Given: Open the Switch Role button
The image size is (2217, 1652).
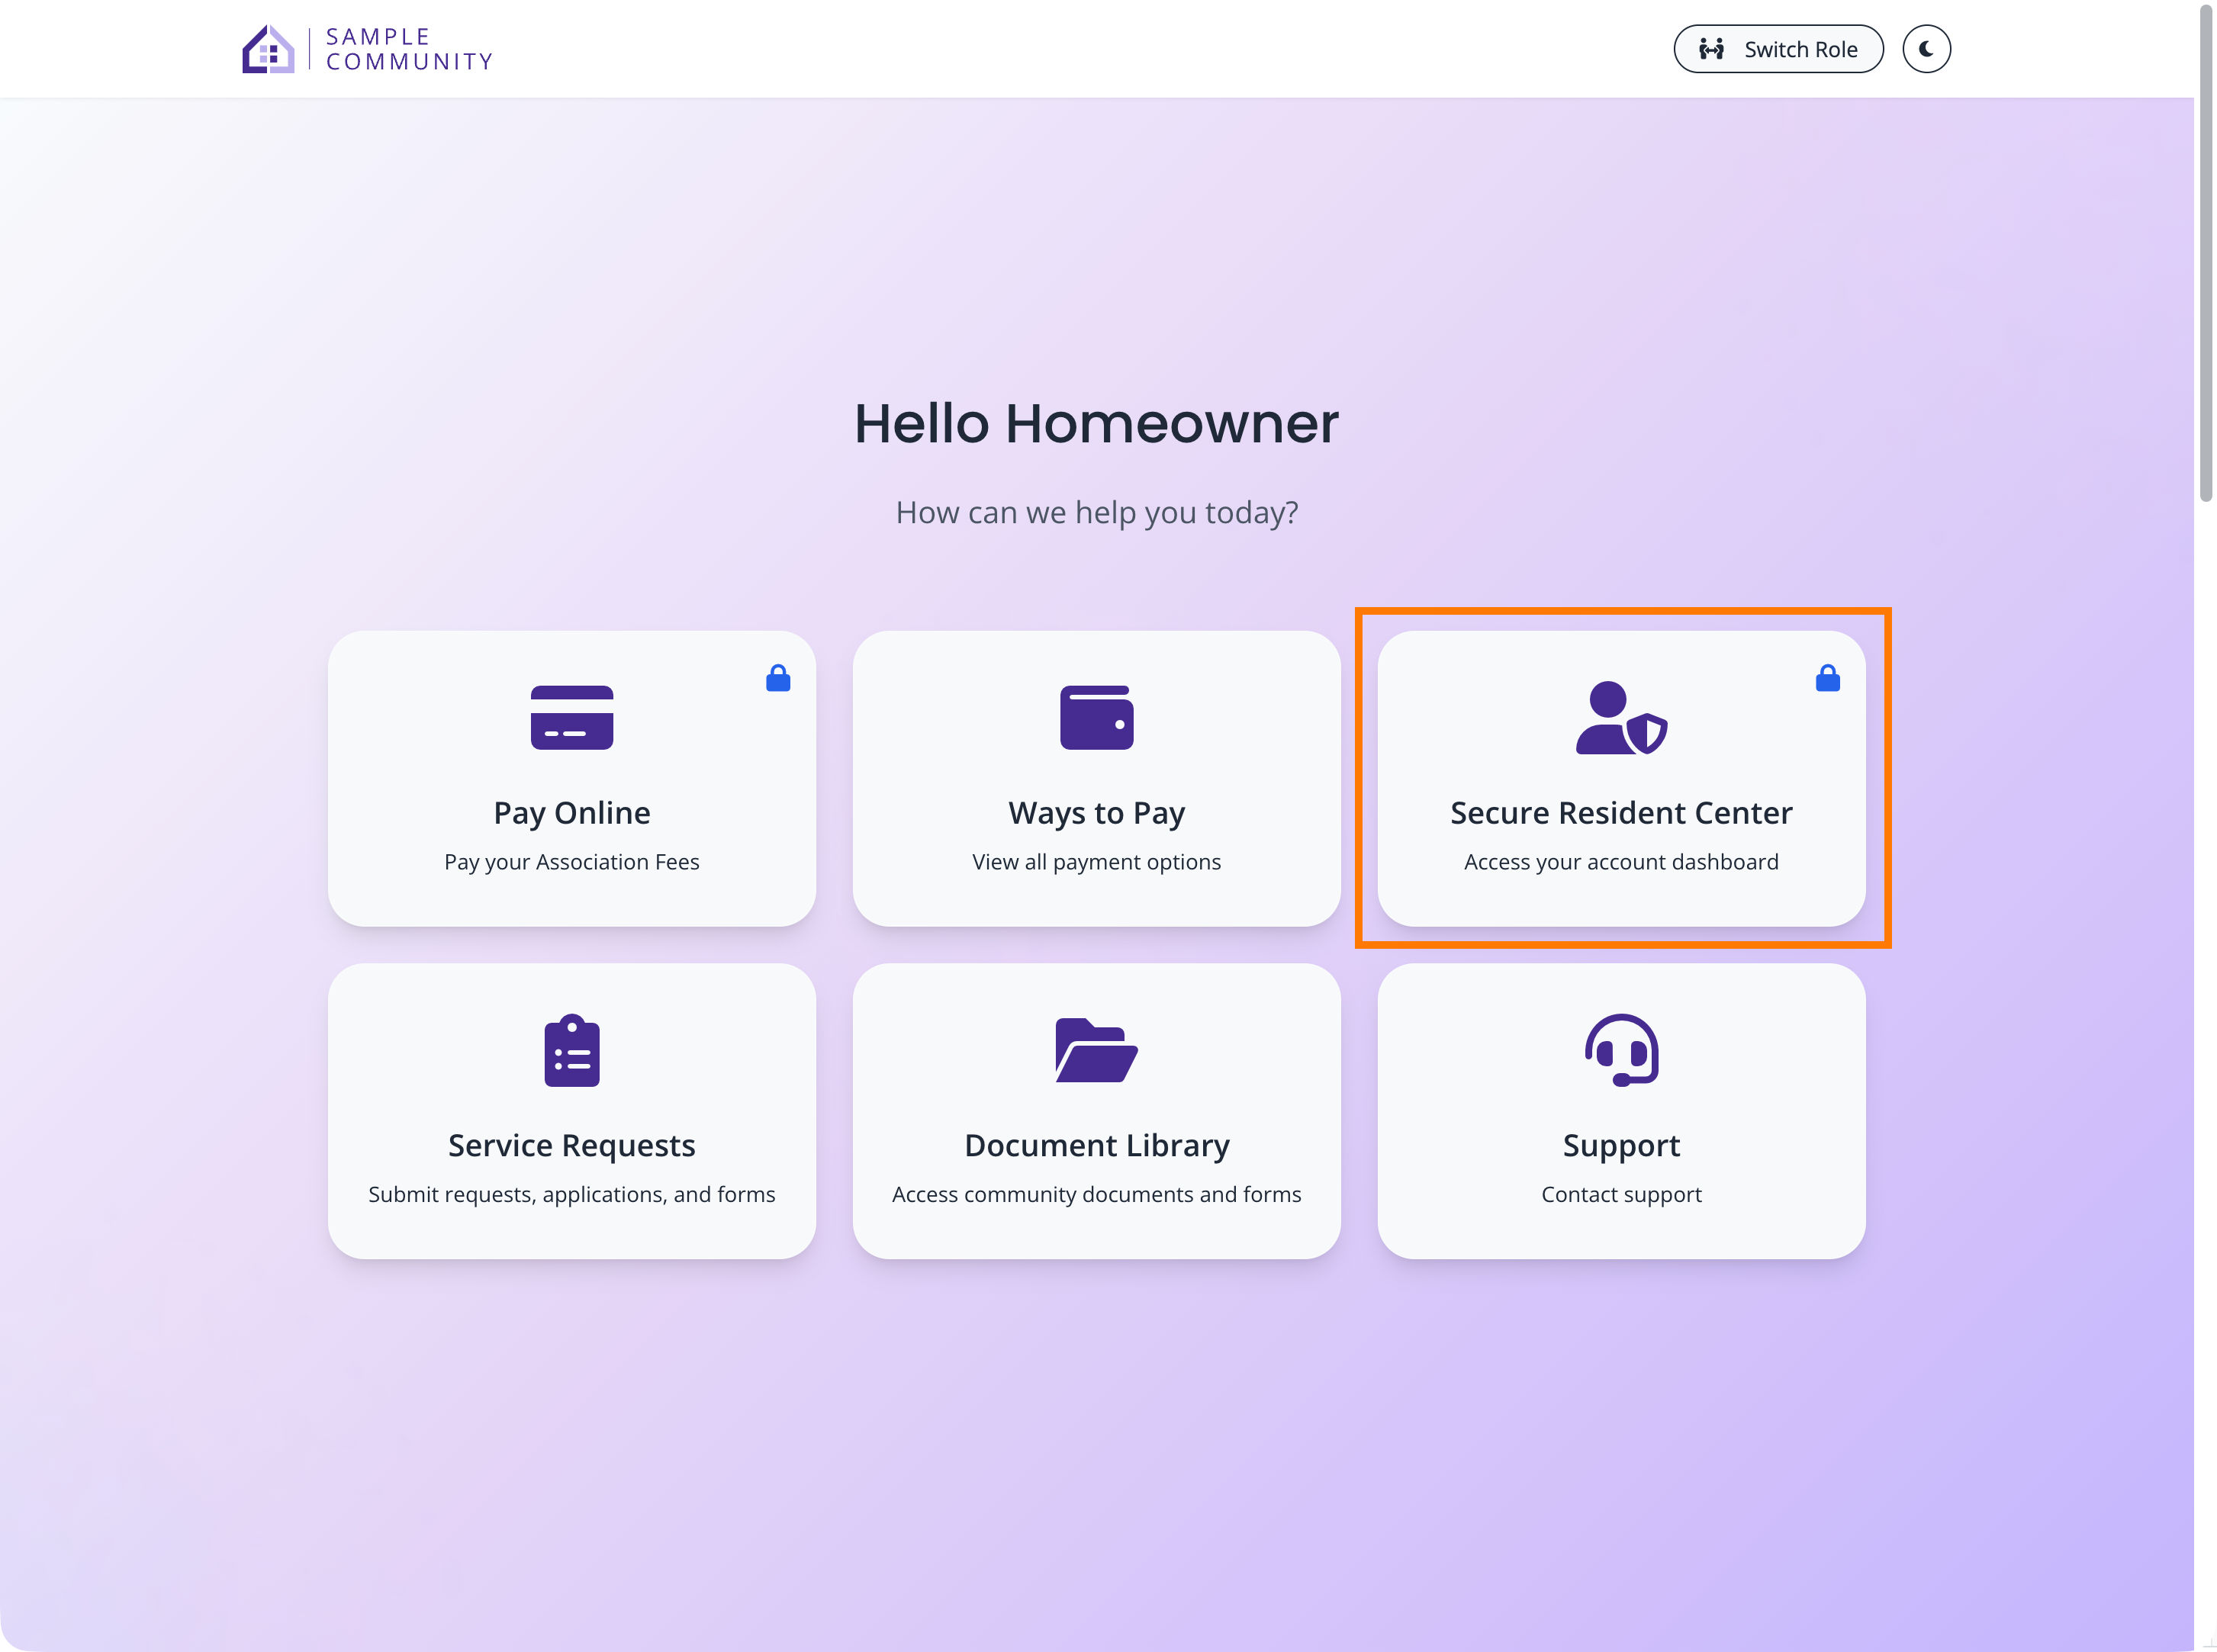Looking at the screenshot, I should click(1778, 49).
